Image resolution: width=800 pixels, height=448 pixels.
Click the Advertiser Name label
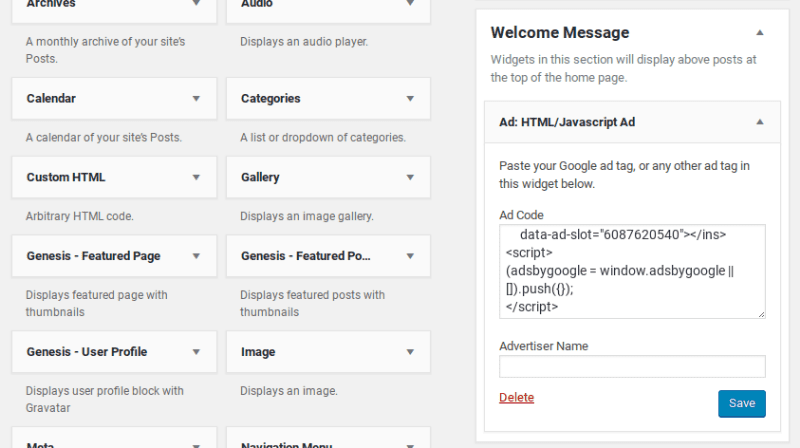point(543,346)
